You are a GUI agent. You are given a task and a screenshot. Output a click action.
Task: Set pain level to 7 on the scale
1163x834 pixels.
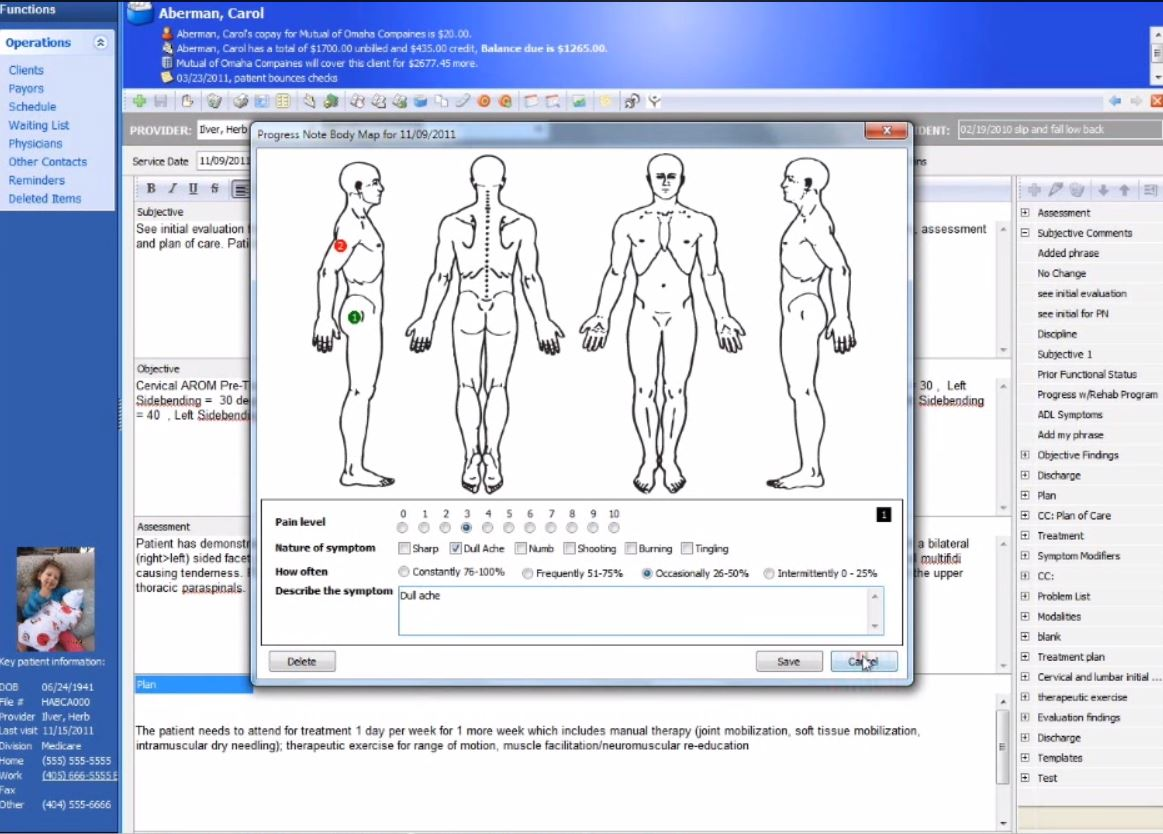(551, 527)
